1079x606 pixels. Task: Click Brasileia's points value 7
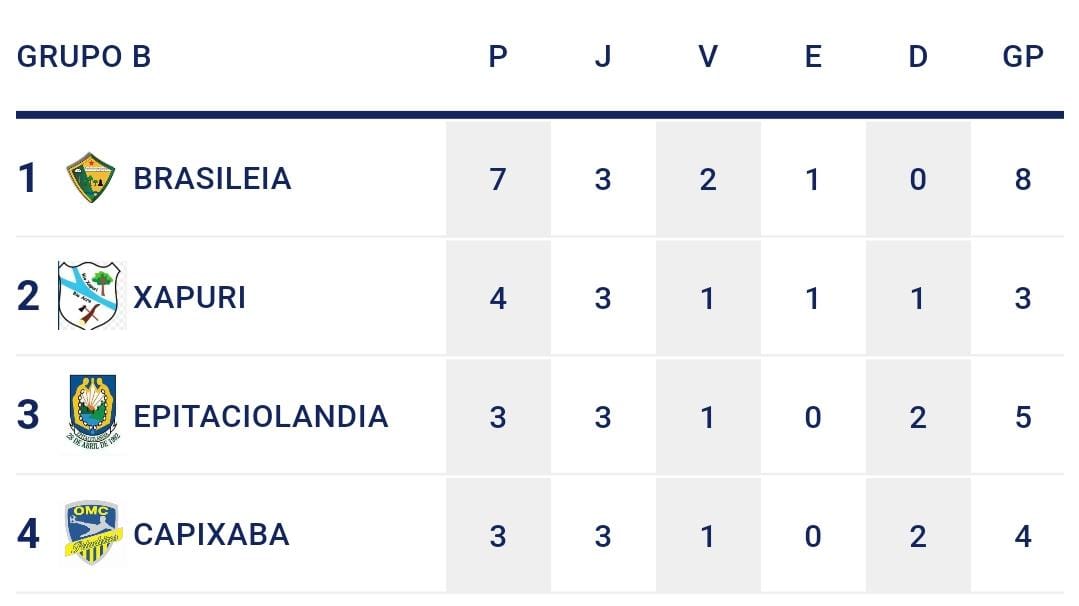tap(498, 179)
